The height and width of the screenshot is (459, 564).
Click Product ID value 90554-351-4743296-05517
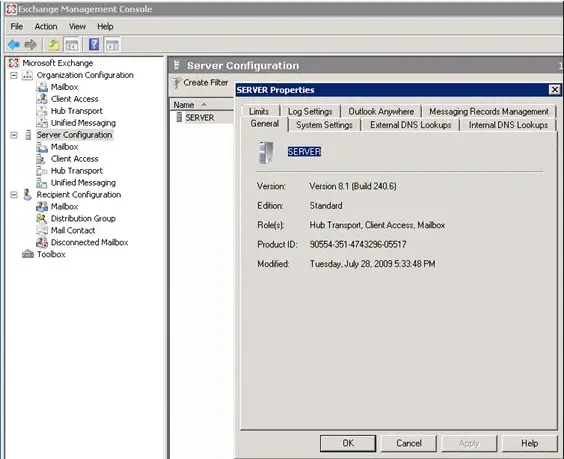point(358,245)
